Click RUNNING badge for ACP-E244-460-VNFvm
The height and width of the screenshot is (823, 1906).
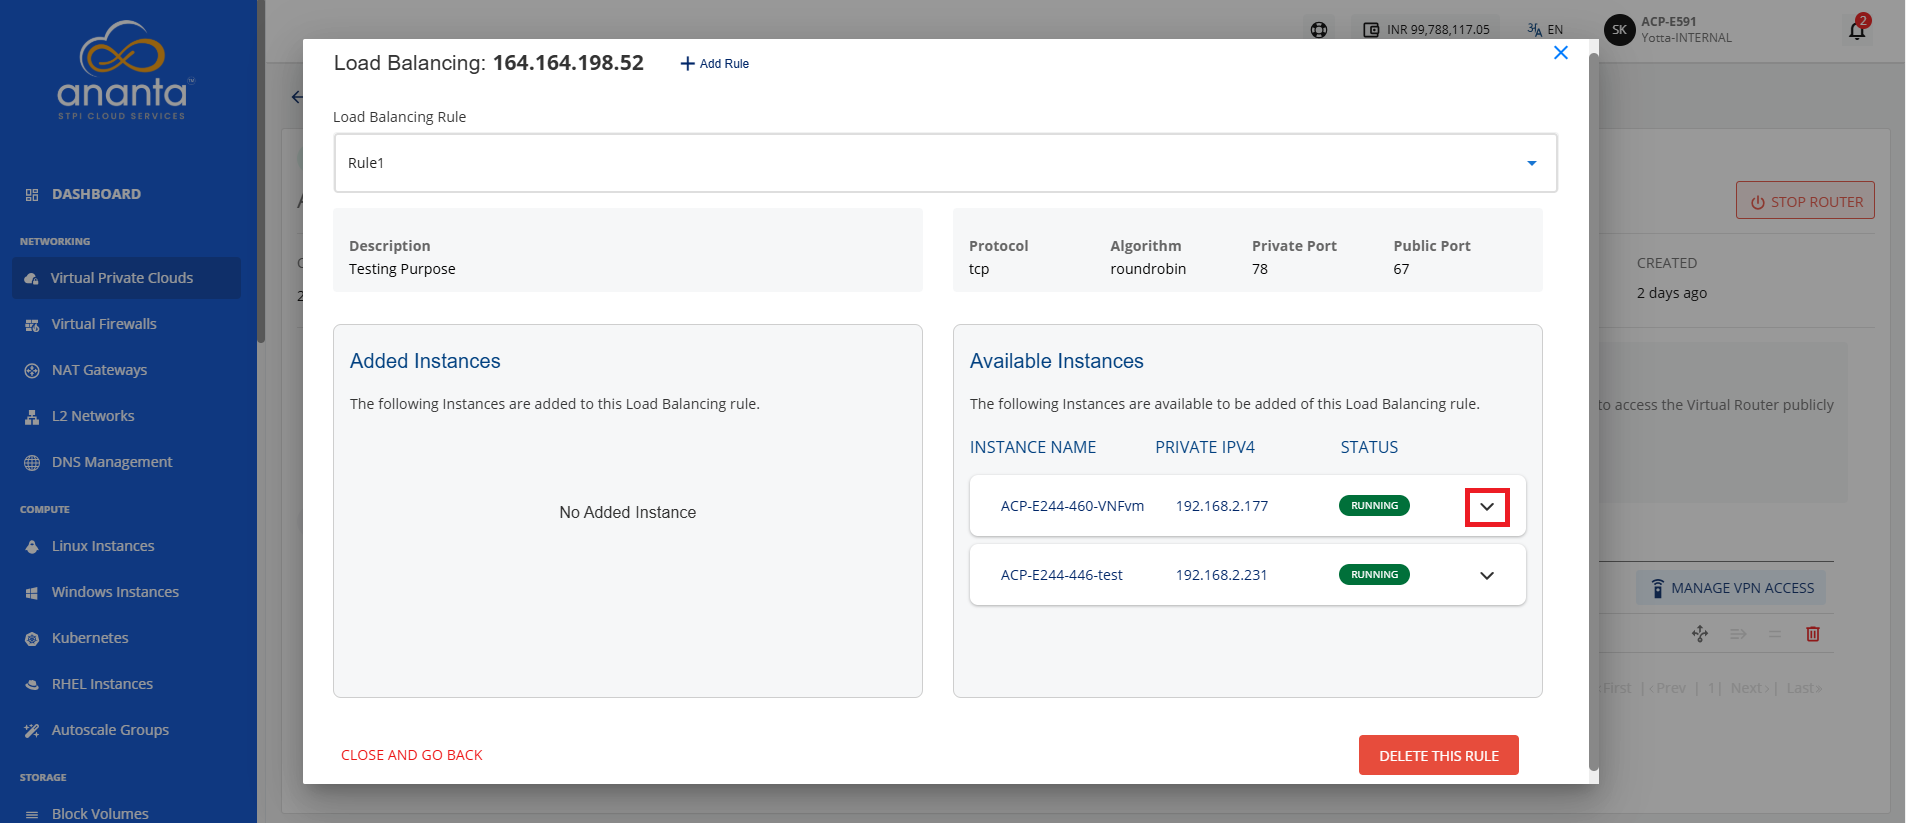[1374, 506]
